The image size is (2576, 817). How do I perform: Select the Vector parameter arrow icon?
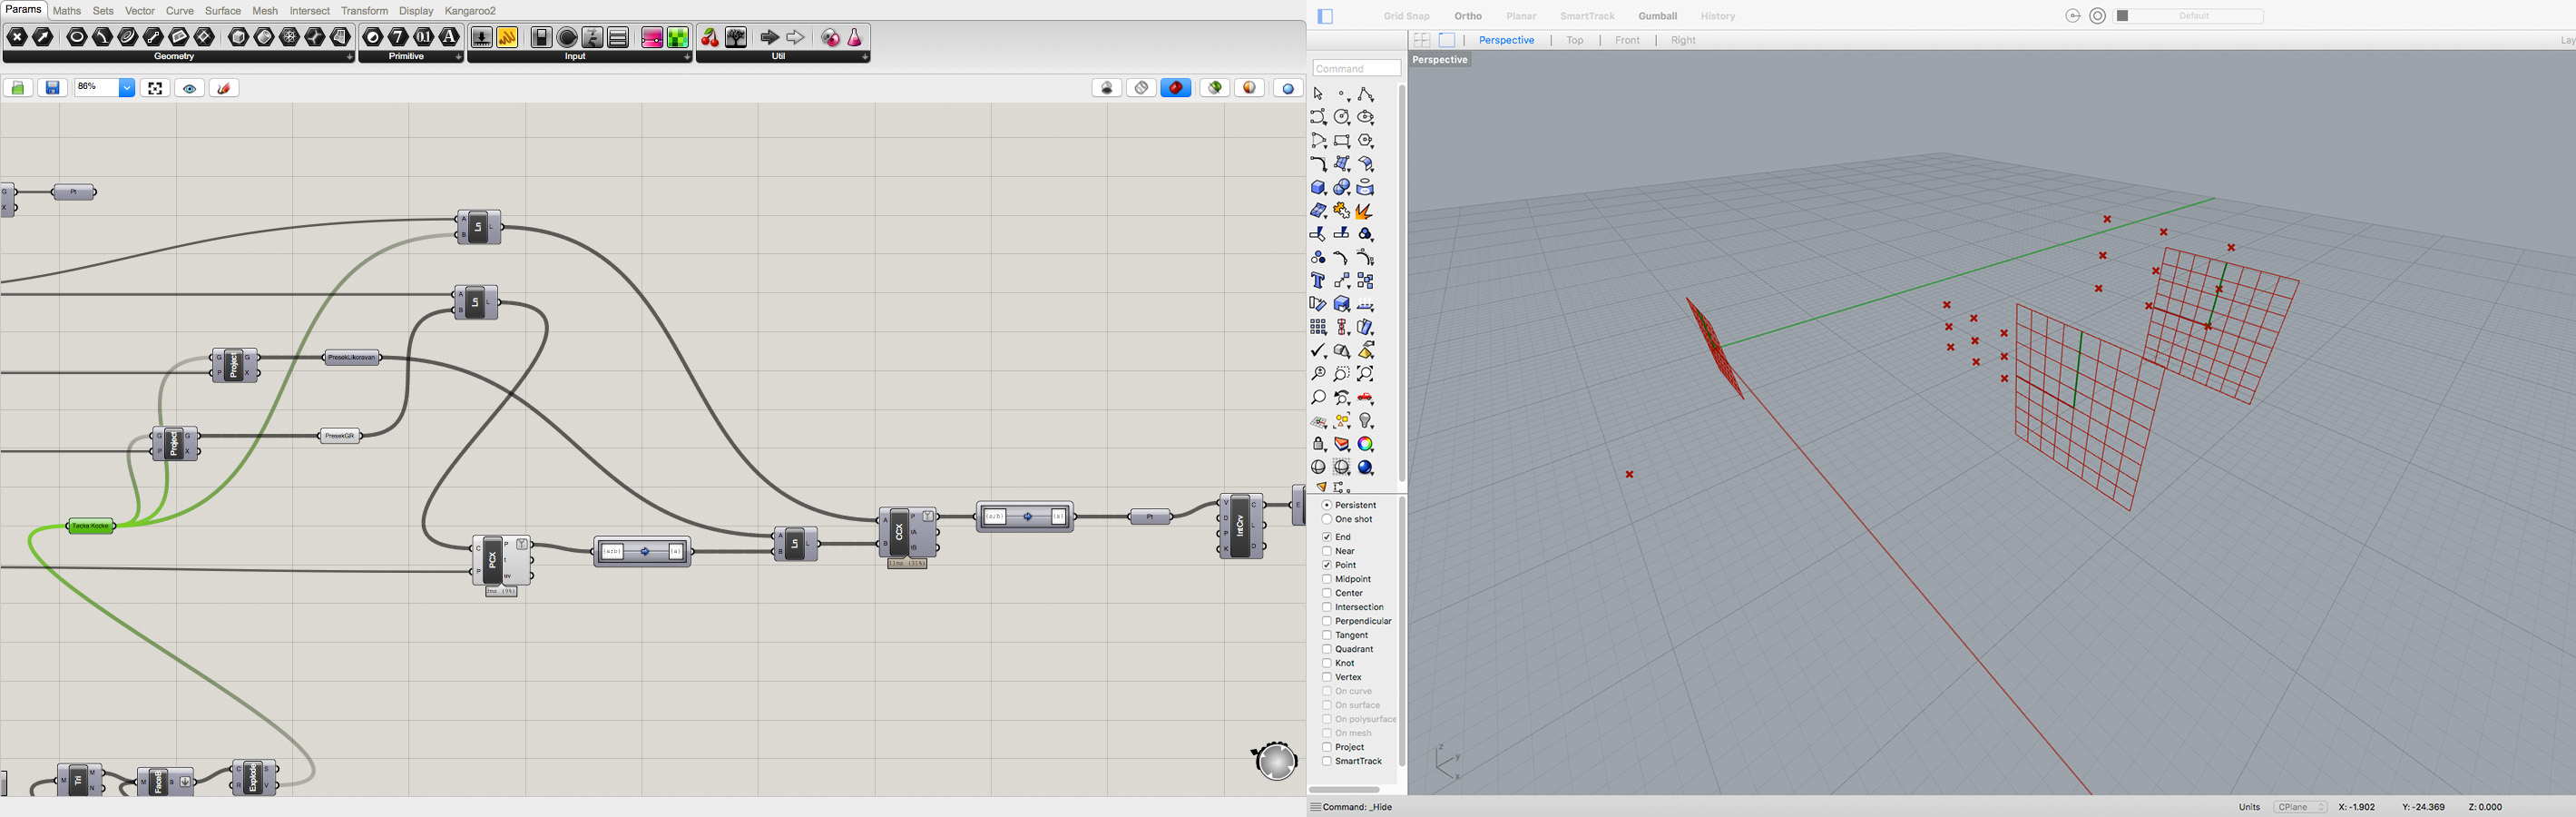[x=43, y=37]
